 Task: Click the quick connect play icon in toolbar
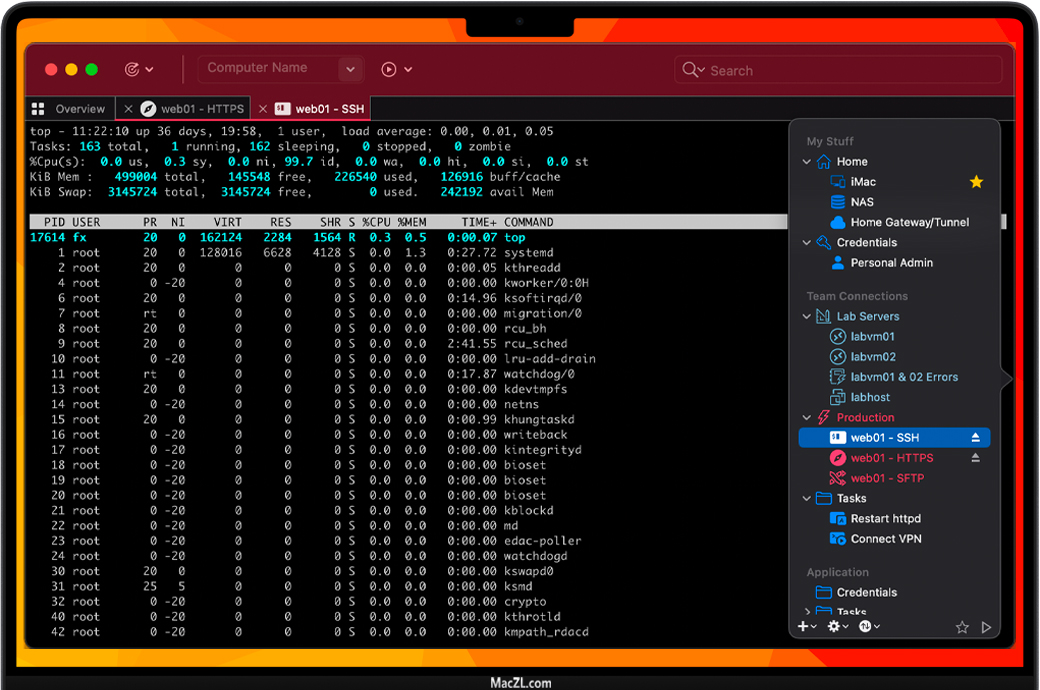[x=390, y=69]
